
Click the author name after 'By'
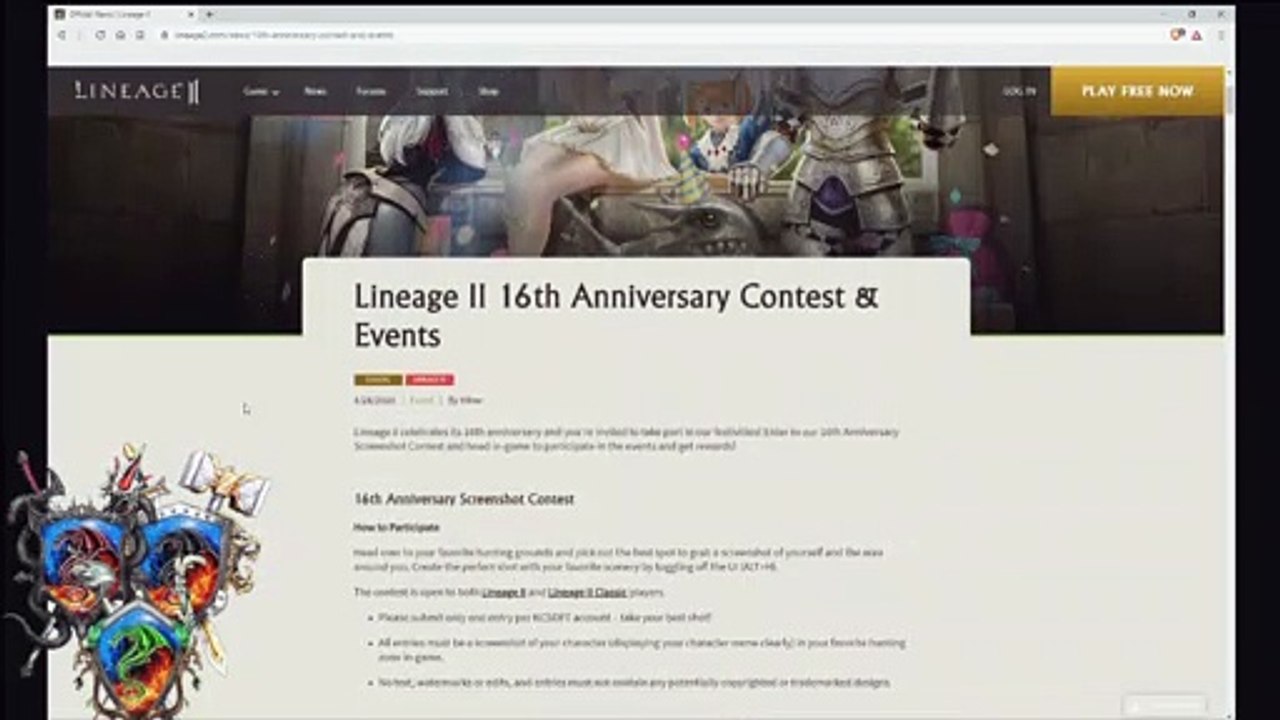(x=471, y=400)
